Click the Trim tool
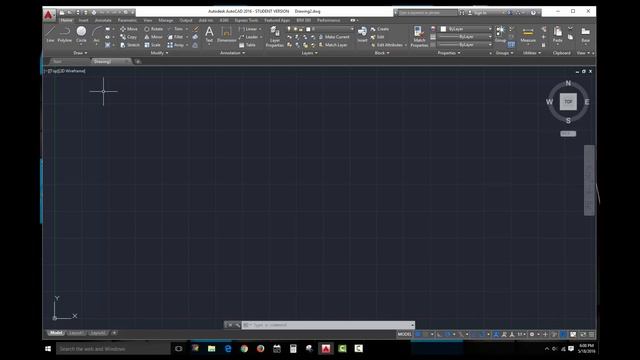The height and width of the screenshot is (360, 640). (176, 29)
